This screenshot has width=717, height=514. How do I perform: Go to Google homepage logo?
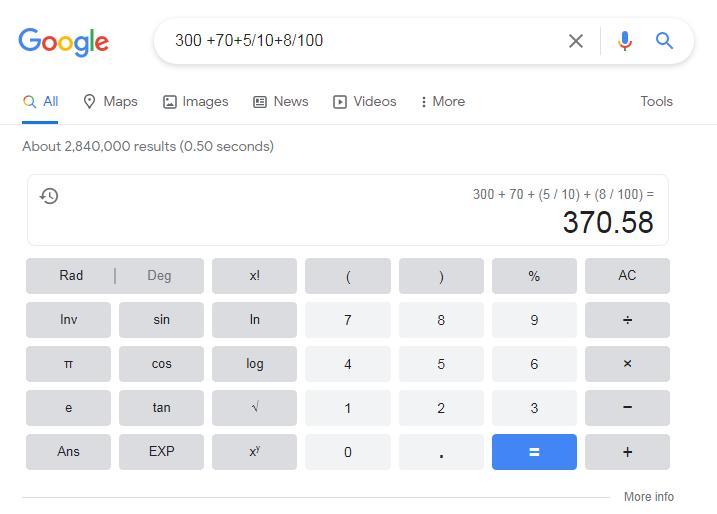(63, 41)
